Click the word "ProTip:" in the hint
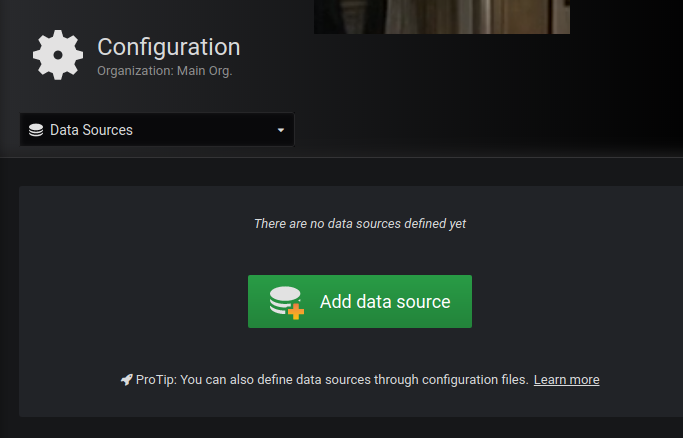 click(156, 380)
